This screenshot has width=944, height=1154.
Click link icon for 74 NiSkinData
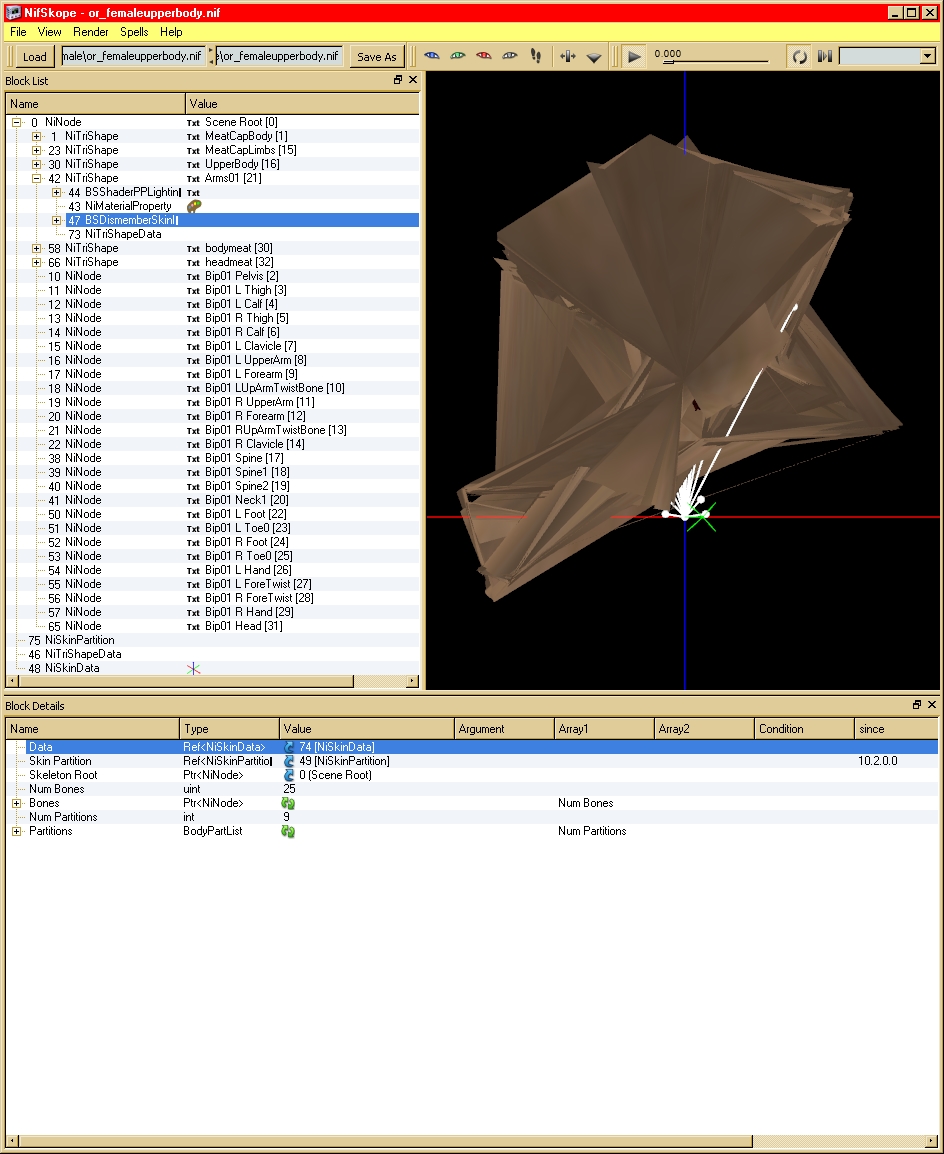point(288,747)
